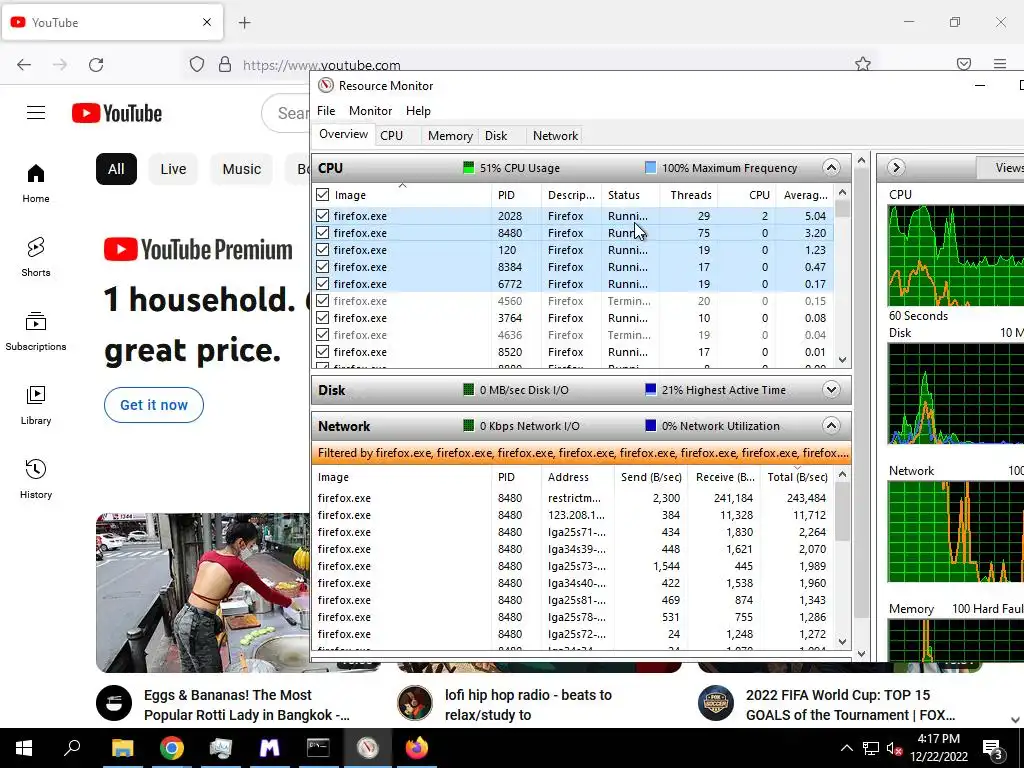
Task: Open Resource Monitor Monitor menu
Action: click(370, 110)
